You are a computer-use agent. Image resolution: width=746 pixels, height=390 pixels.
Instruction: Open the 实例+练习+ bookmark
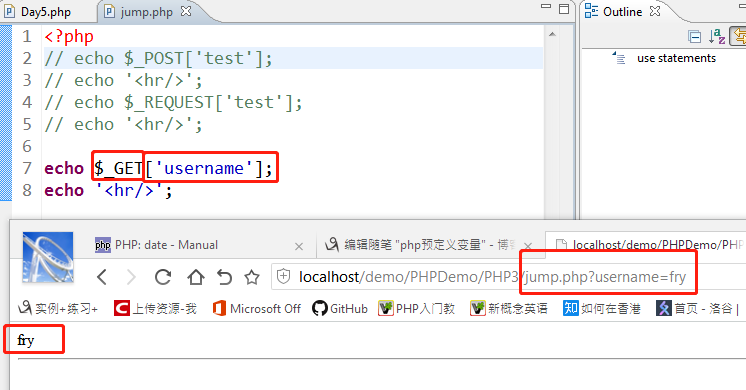point(58,309)
